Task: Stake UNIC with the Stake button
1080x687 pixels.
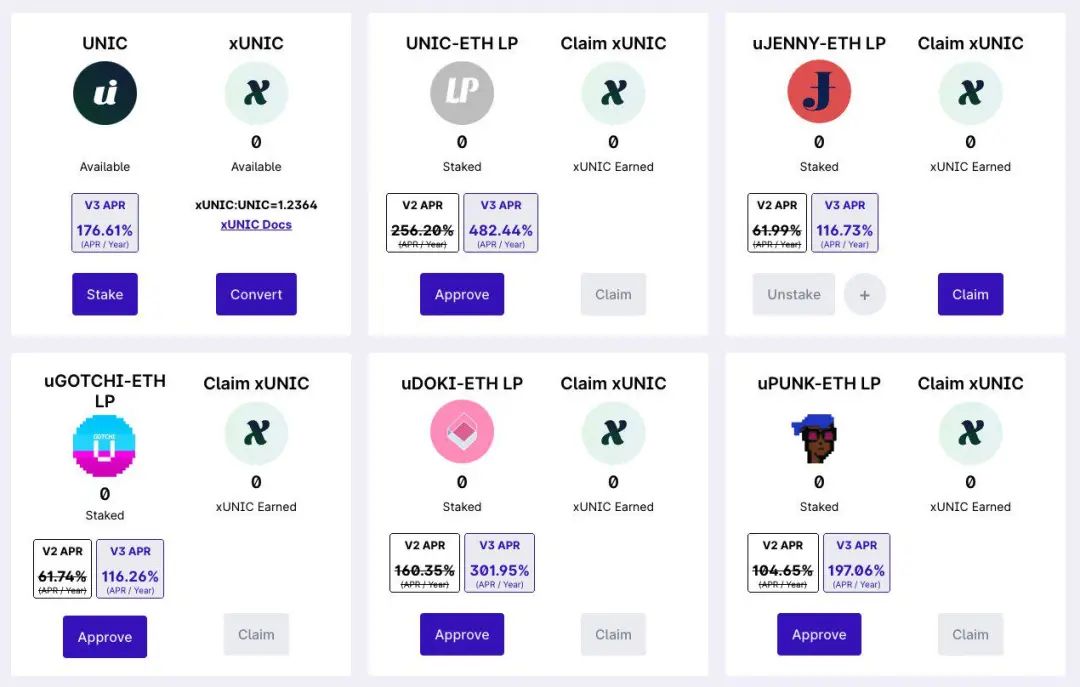Action: 105,294
